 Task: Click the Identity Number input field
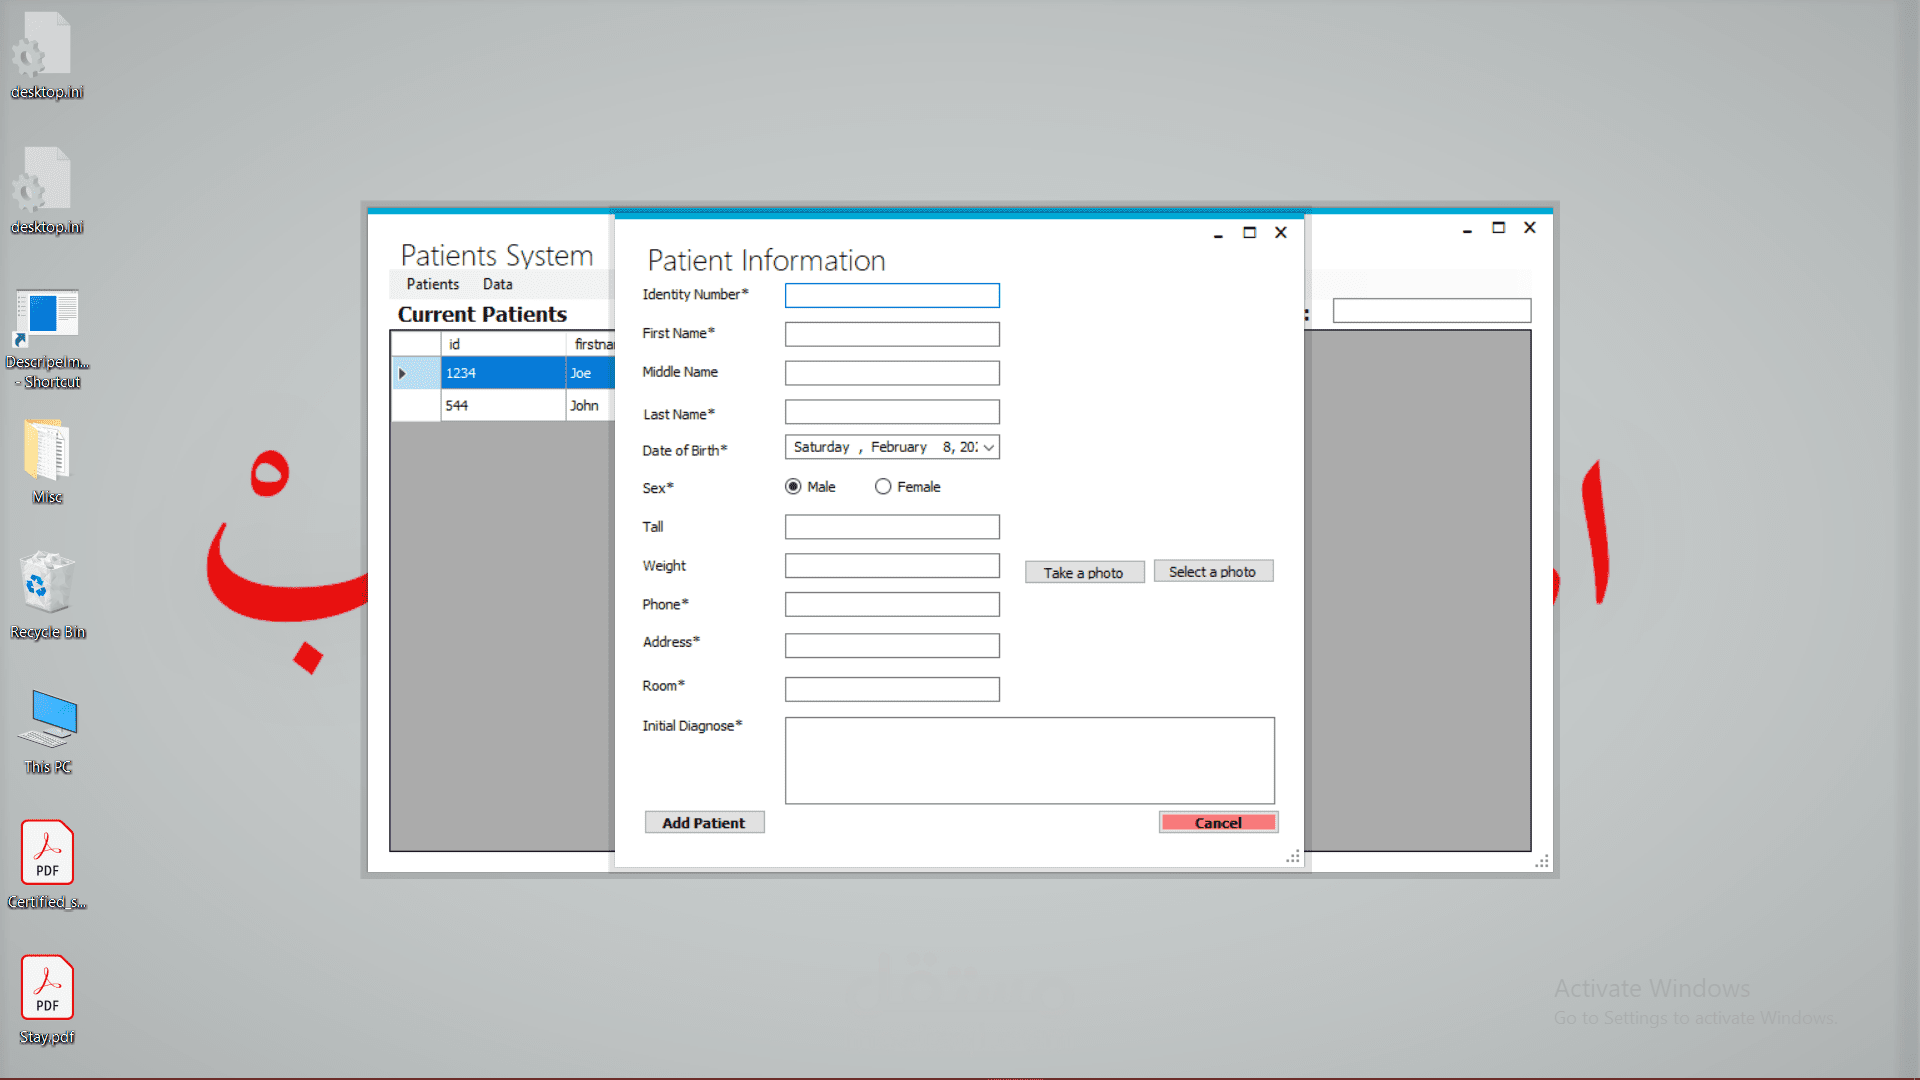click(x=891, y=296)
